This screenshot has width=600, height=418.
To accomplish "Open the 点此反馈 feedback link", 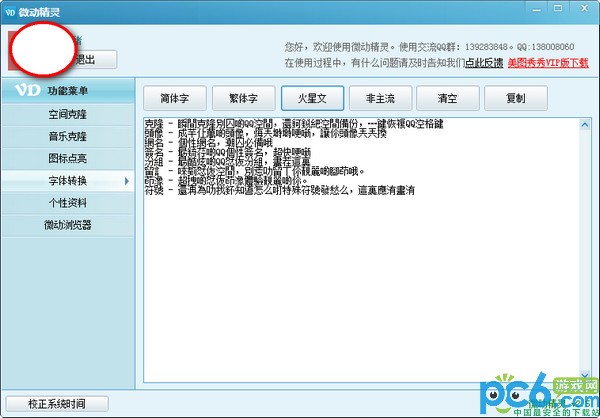I will pos(484,63).
